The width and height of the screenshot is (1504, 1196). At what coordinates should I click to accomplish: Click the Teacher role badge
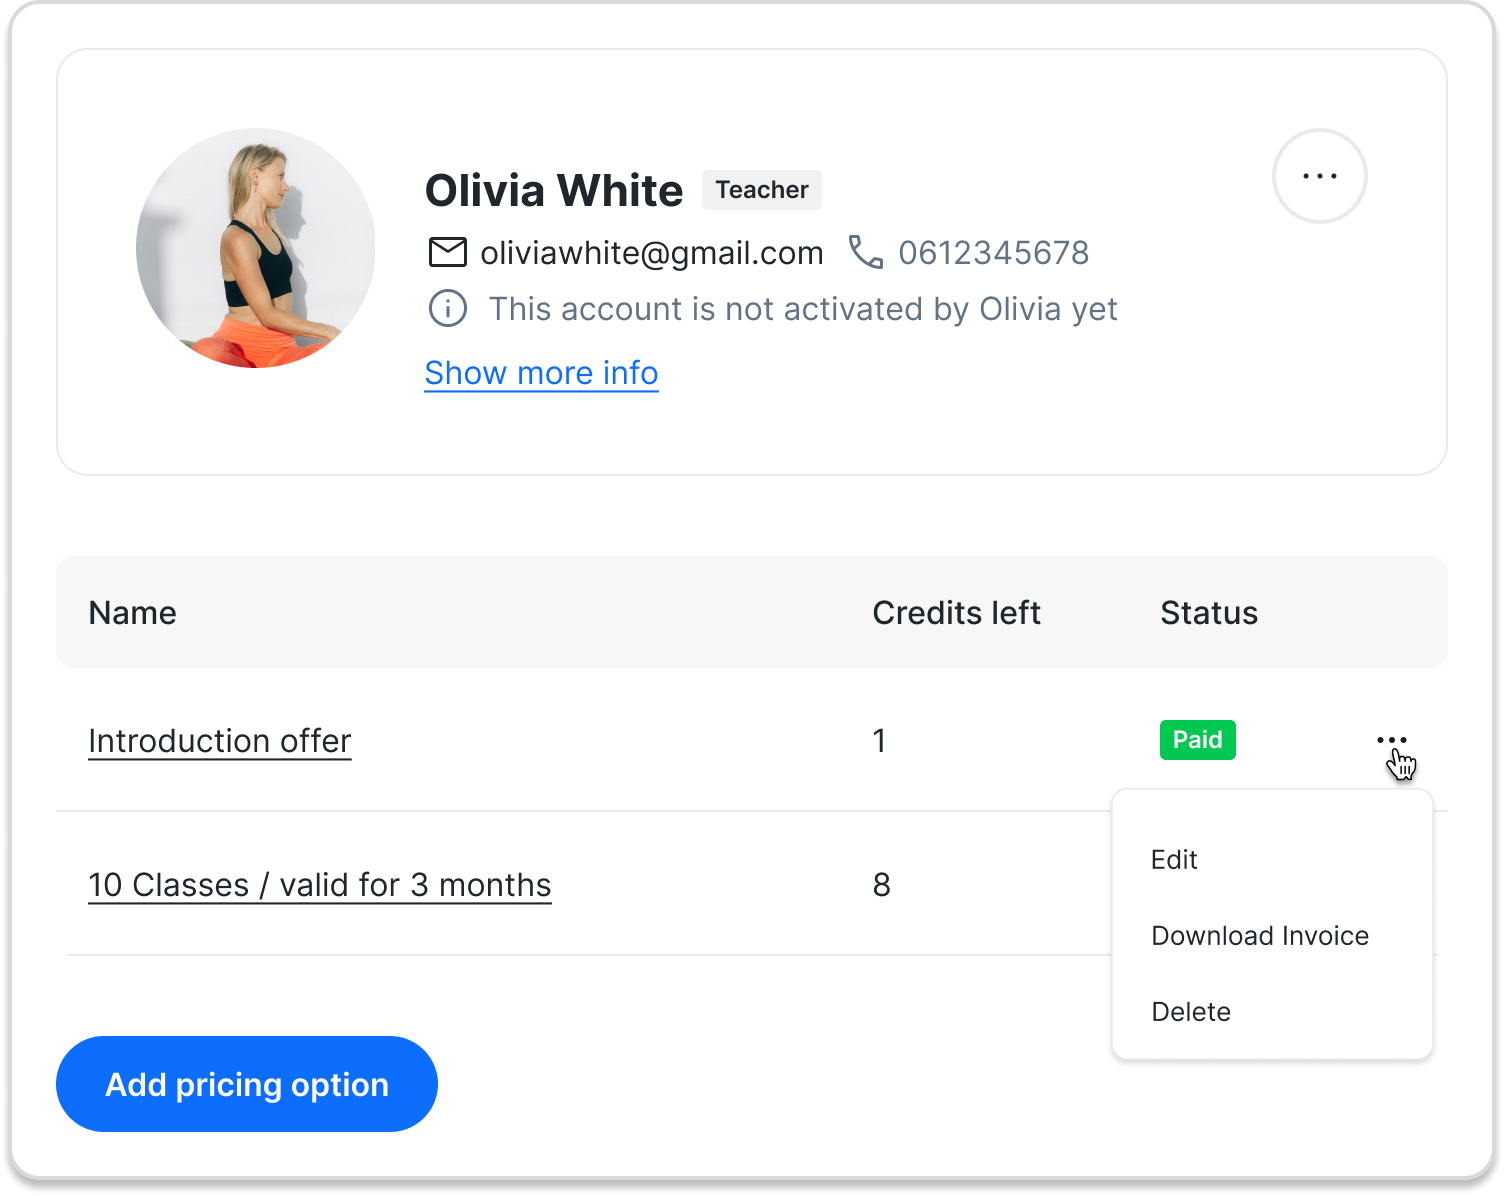click(762, 190)
